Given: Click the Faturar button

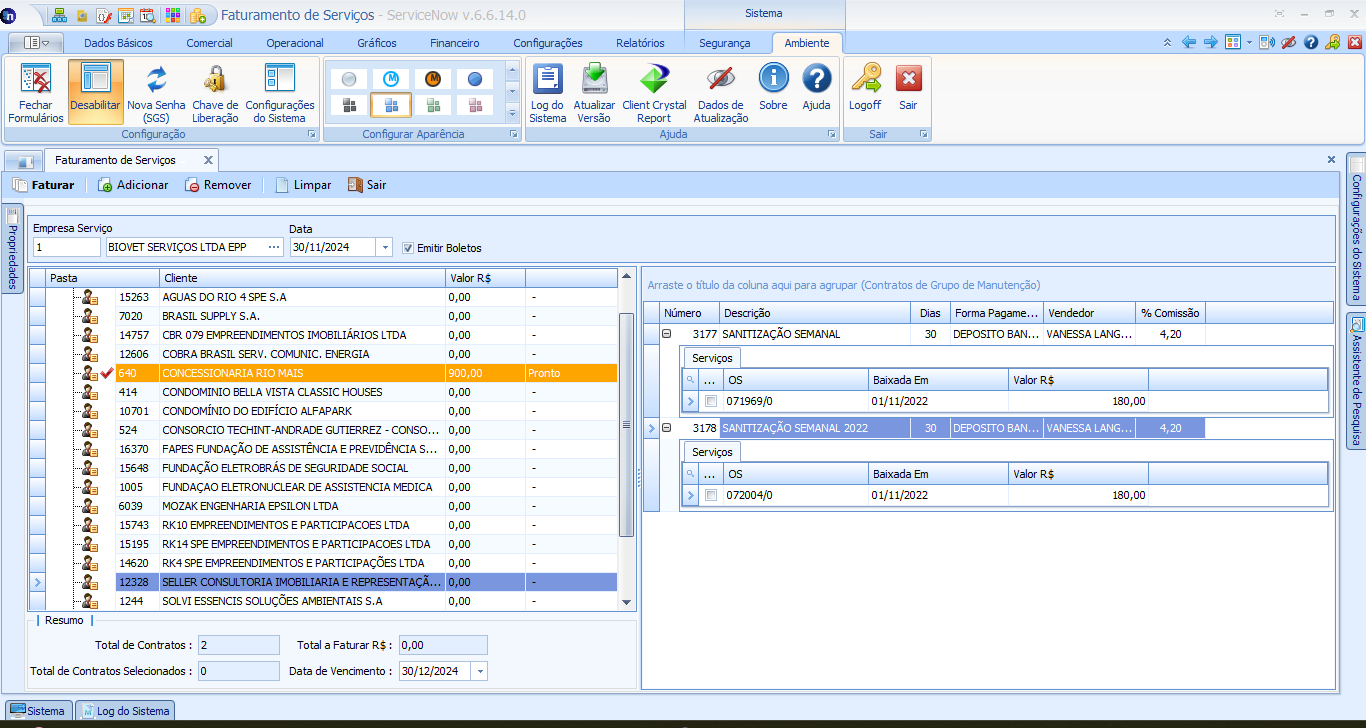Looking at the screenshot, I should click(43, 185).
